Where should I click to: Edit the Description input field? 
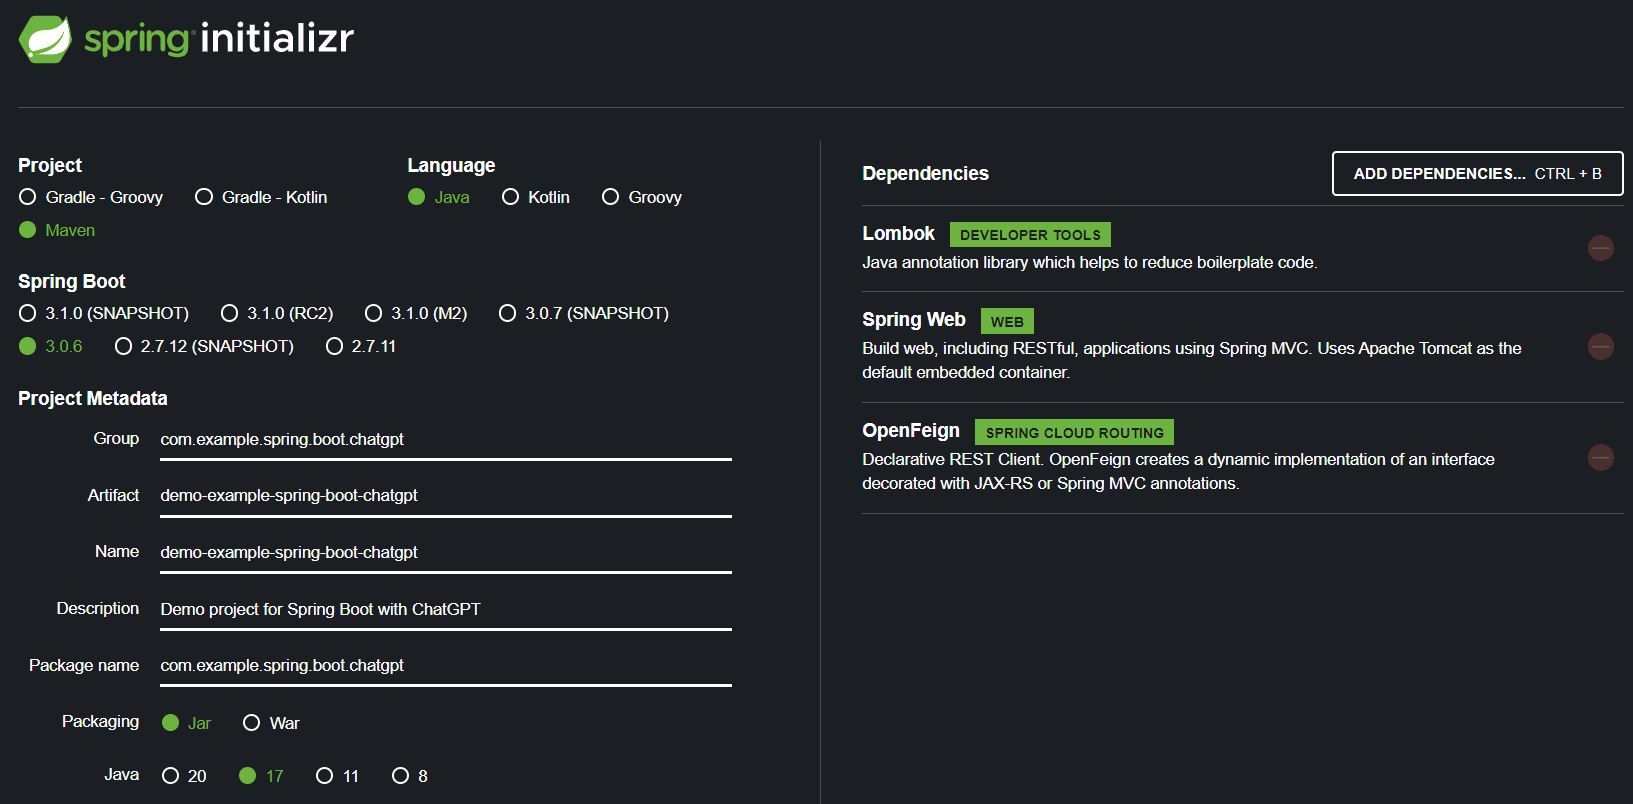[x=446, y=609]
